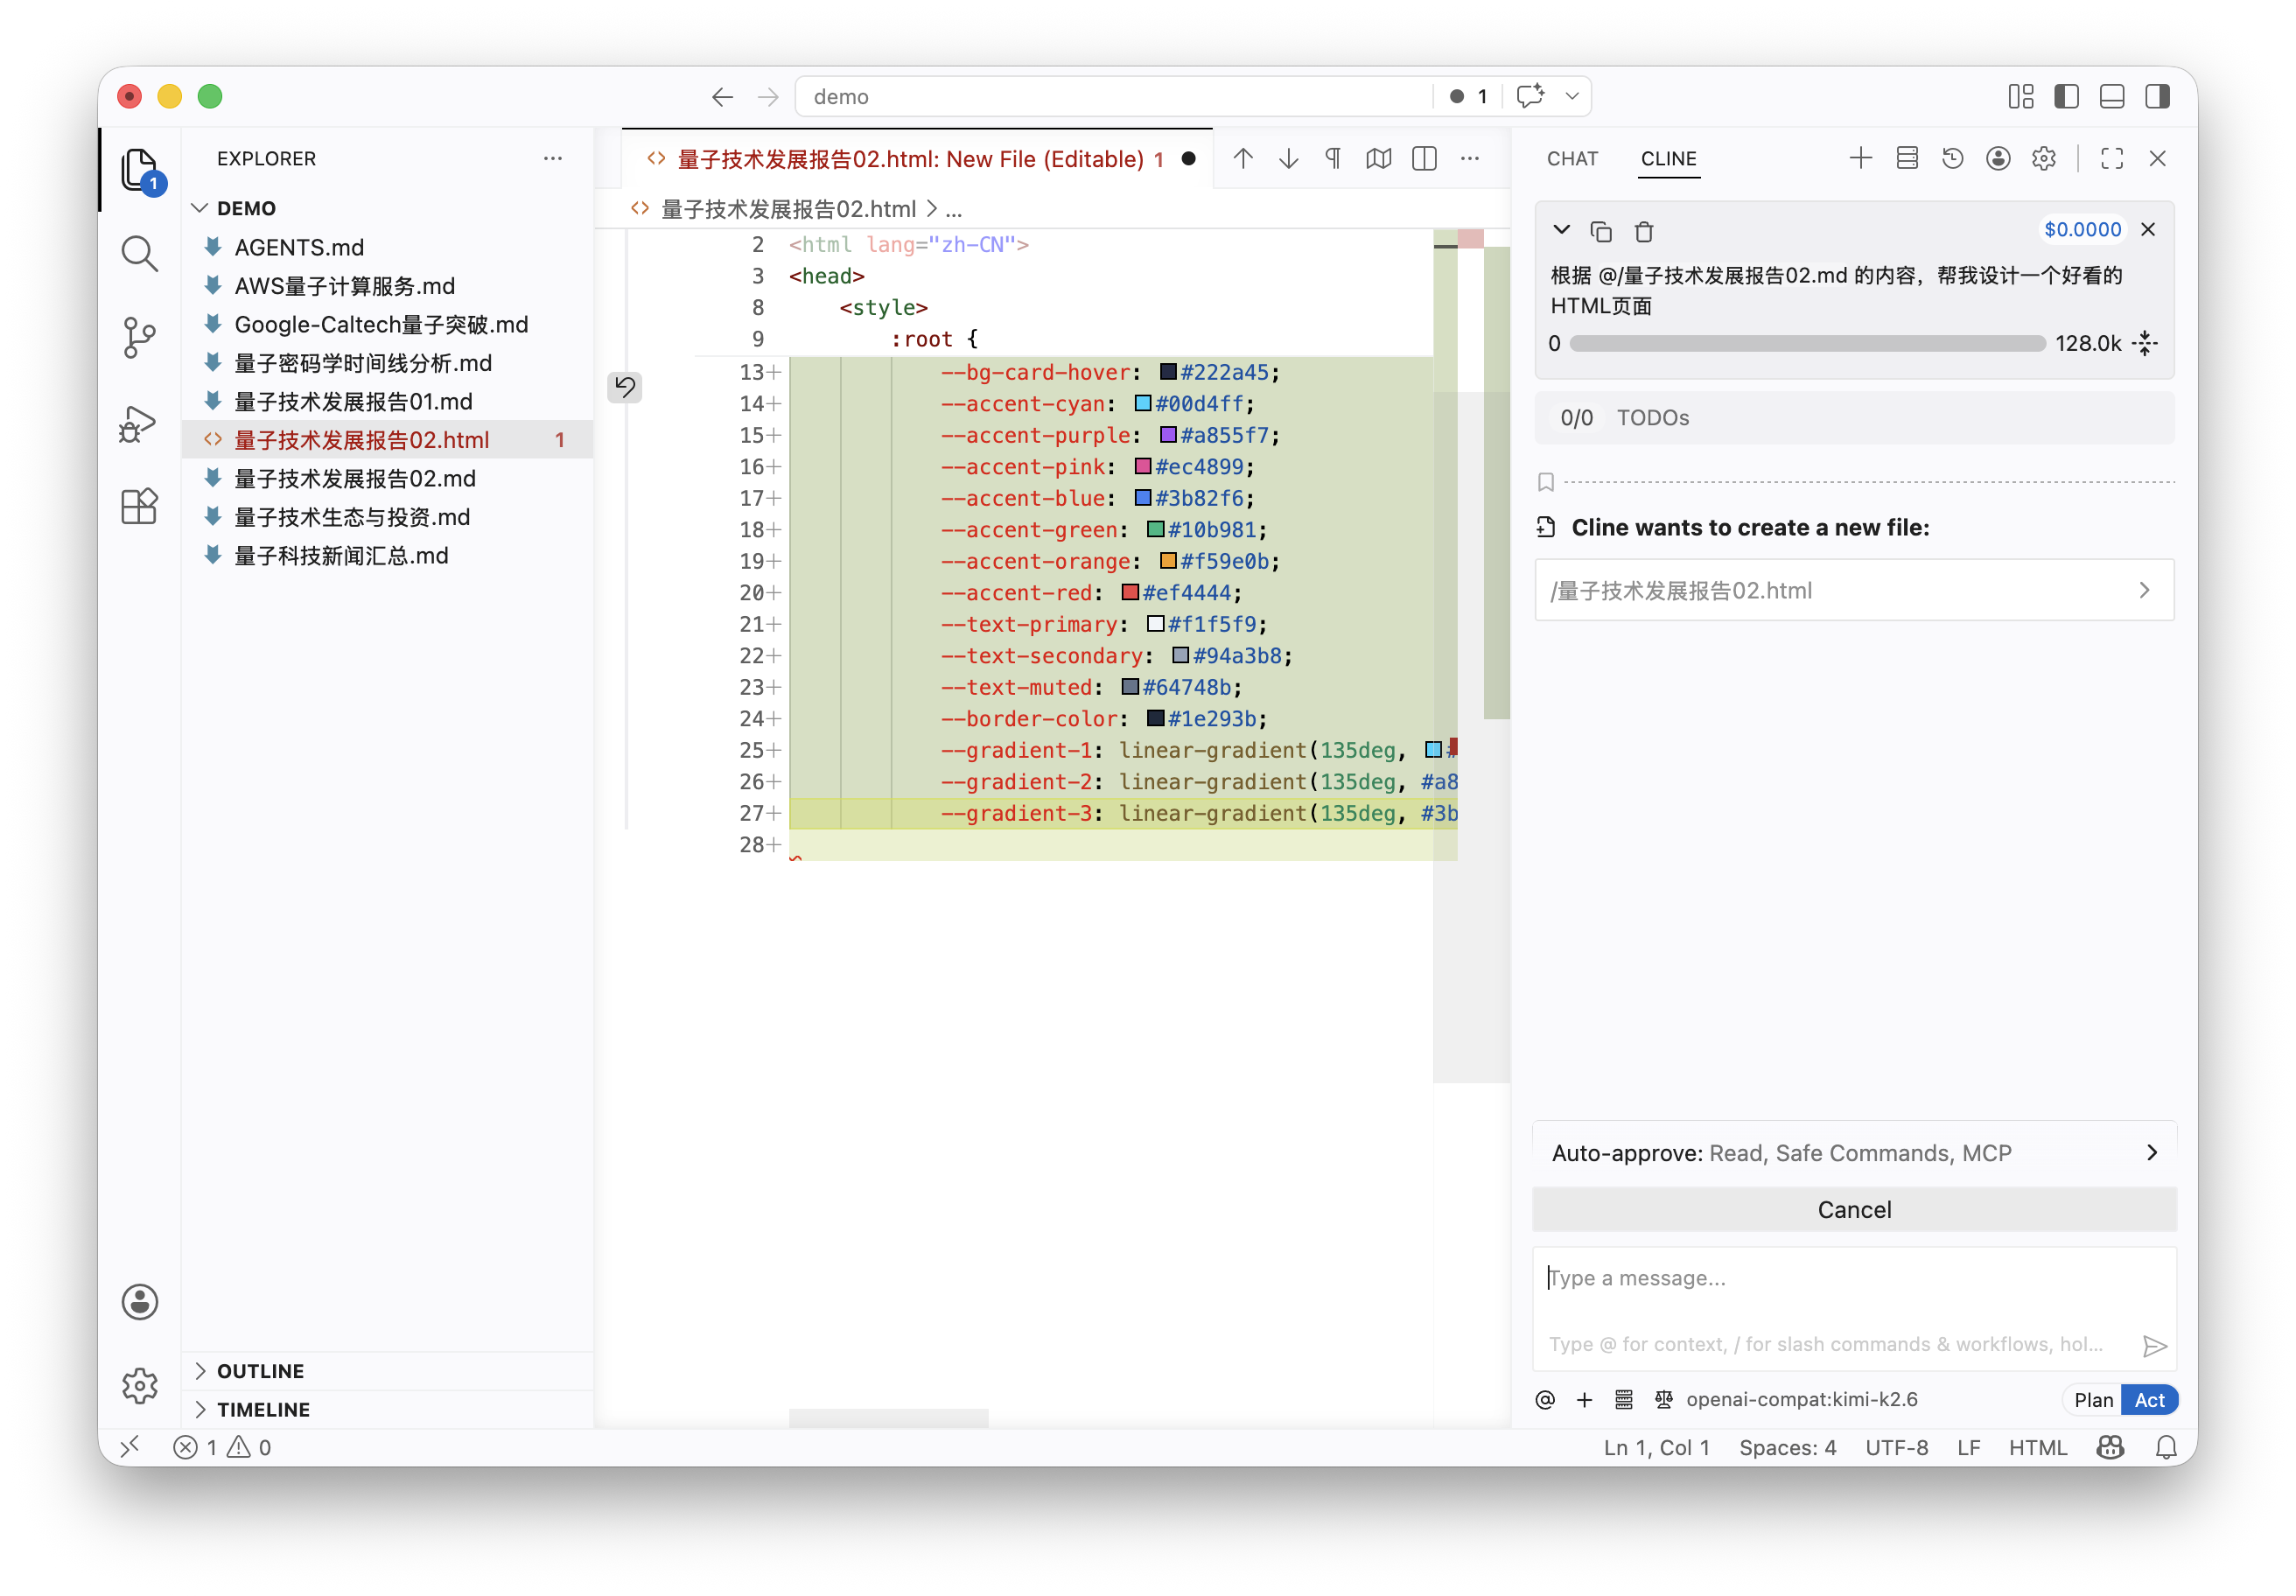
Task: Switch to the CLINE tab
Action: 1668,158
